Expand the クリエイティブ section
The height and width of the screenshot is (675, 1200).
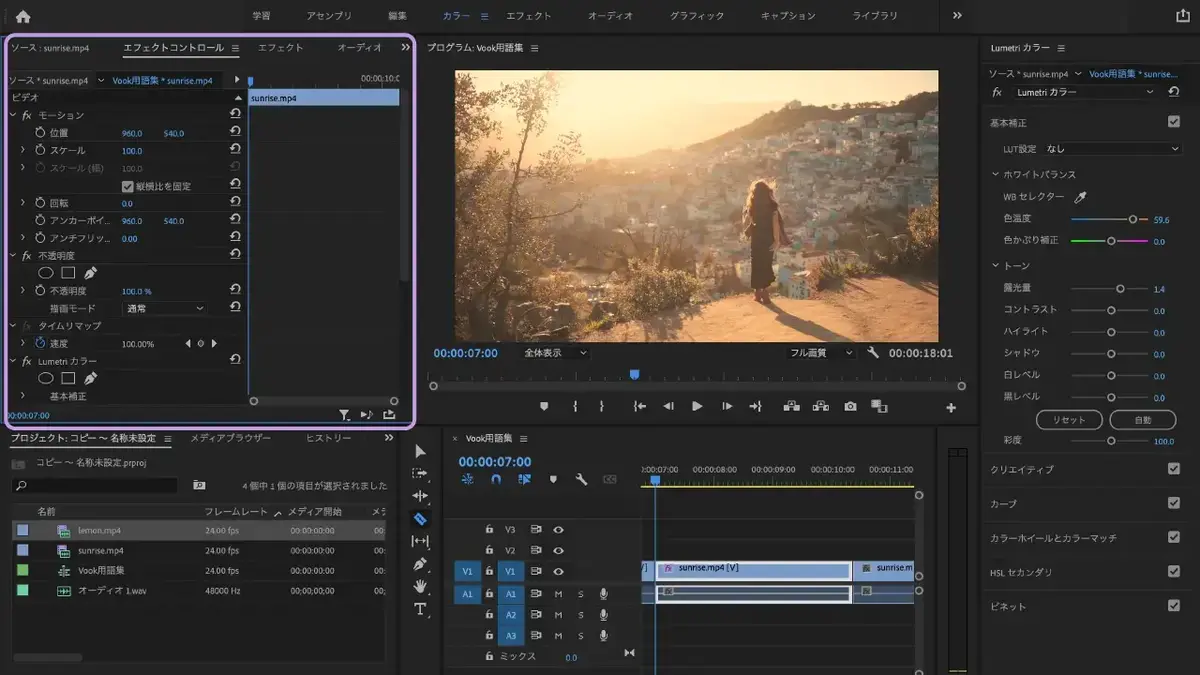tap(1022, 469)
